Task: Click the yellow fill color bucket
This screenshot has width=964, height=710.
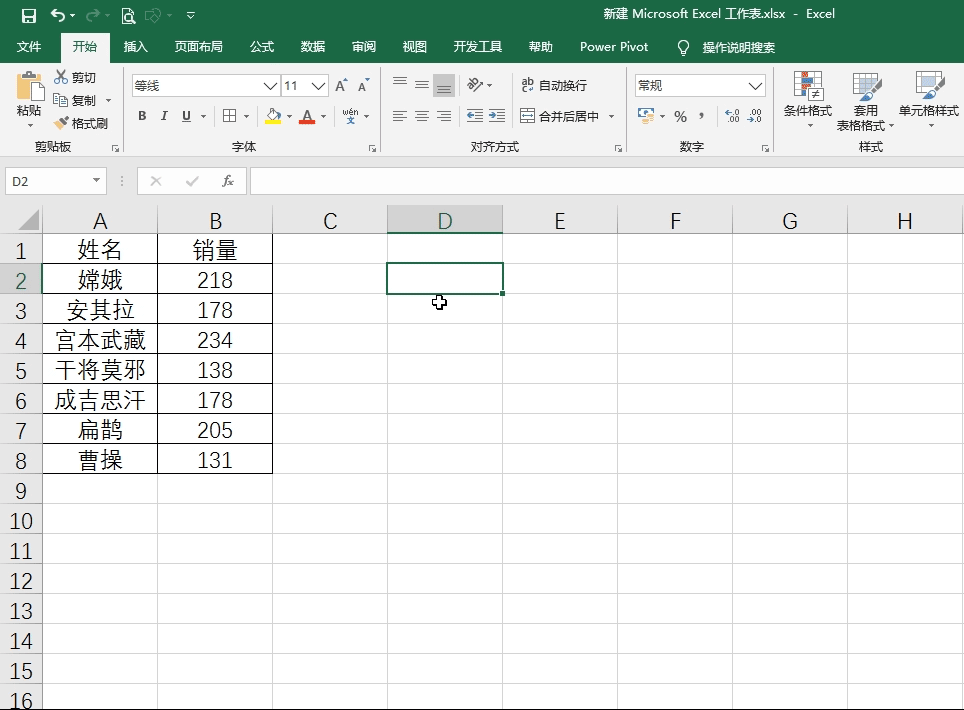Action: [x=273, y=116]
